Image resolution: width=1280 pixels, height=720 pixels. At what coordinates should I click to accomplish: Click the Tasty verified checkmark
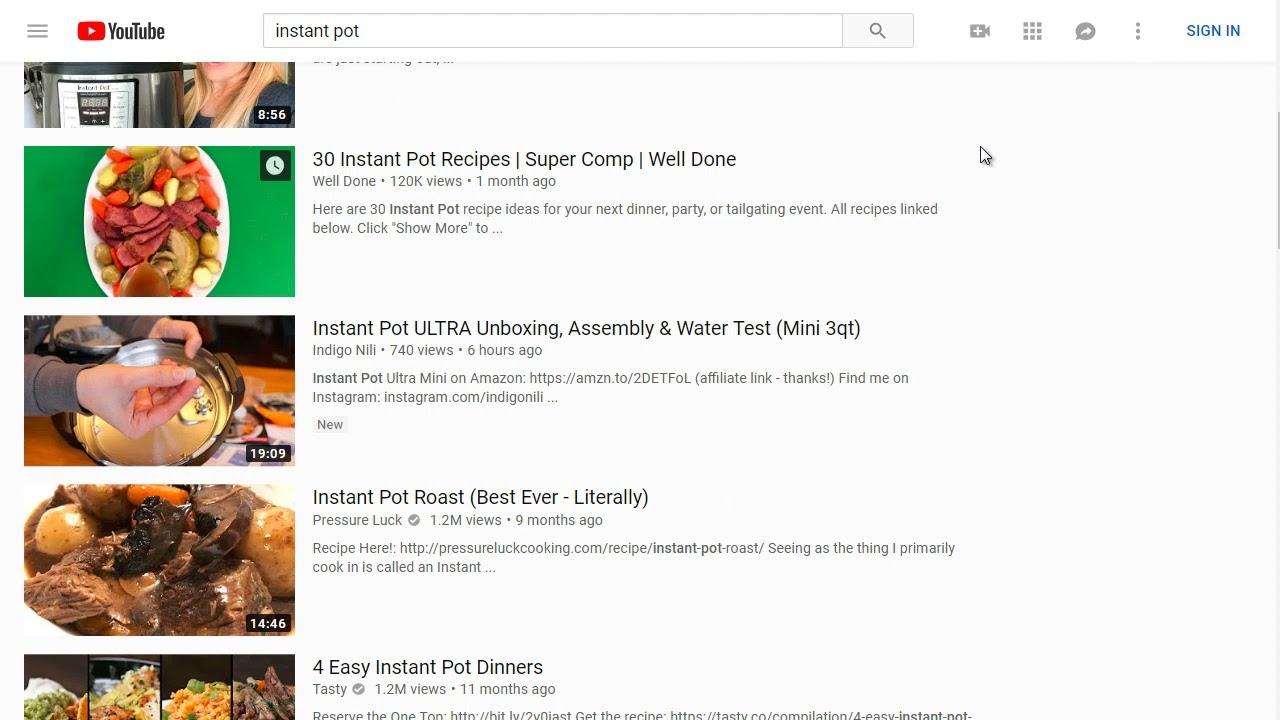click(x=359, y=689)
